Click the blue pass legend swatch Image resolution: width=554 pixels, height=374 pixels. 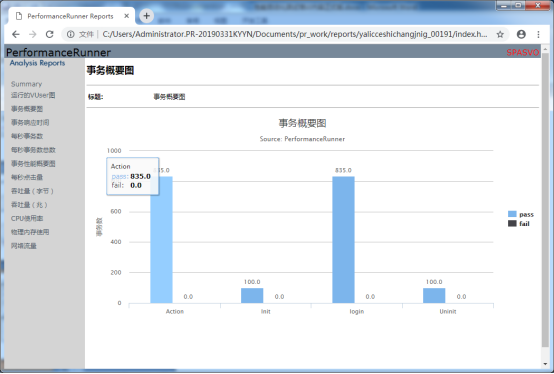(512, 214)
